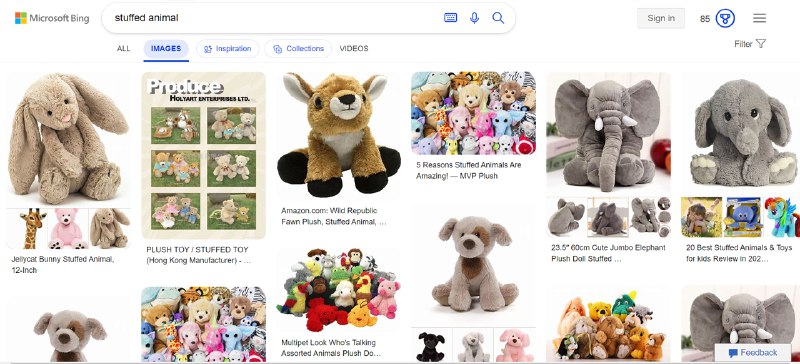Open the rainbow pony plush small thumbnail
Image resolution: width=800 pixels, height=364 pixels.
[x=782, y=217]
